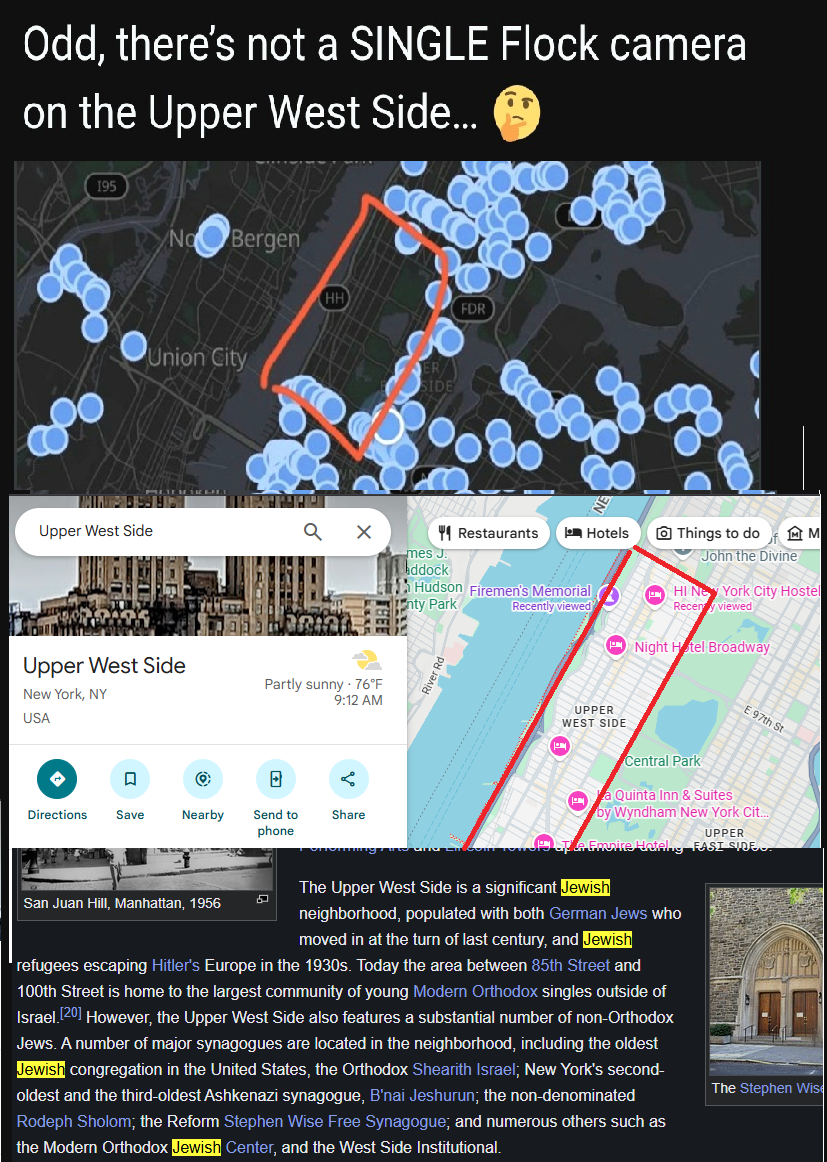Click the E 97th St street label
The height and width of the screenshot is (1162, 827).
point(764,720)
